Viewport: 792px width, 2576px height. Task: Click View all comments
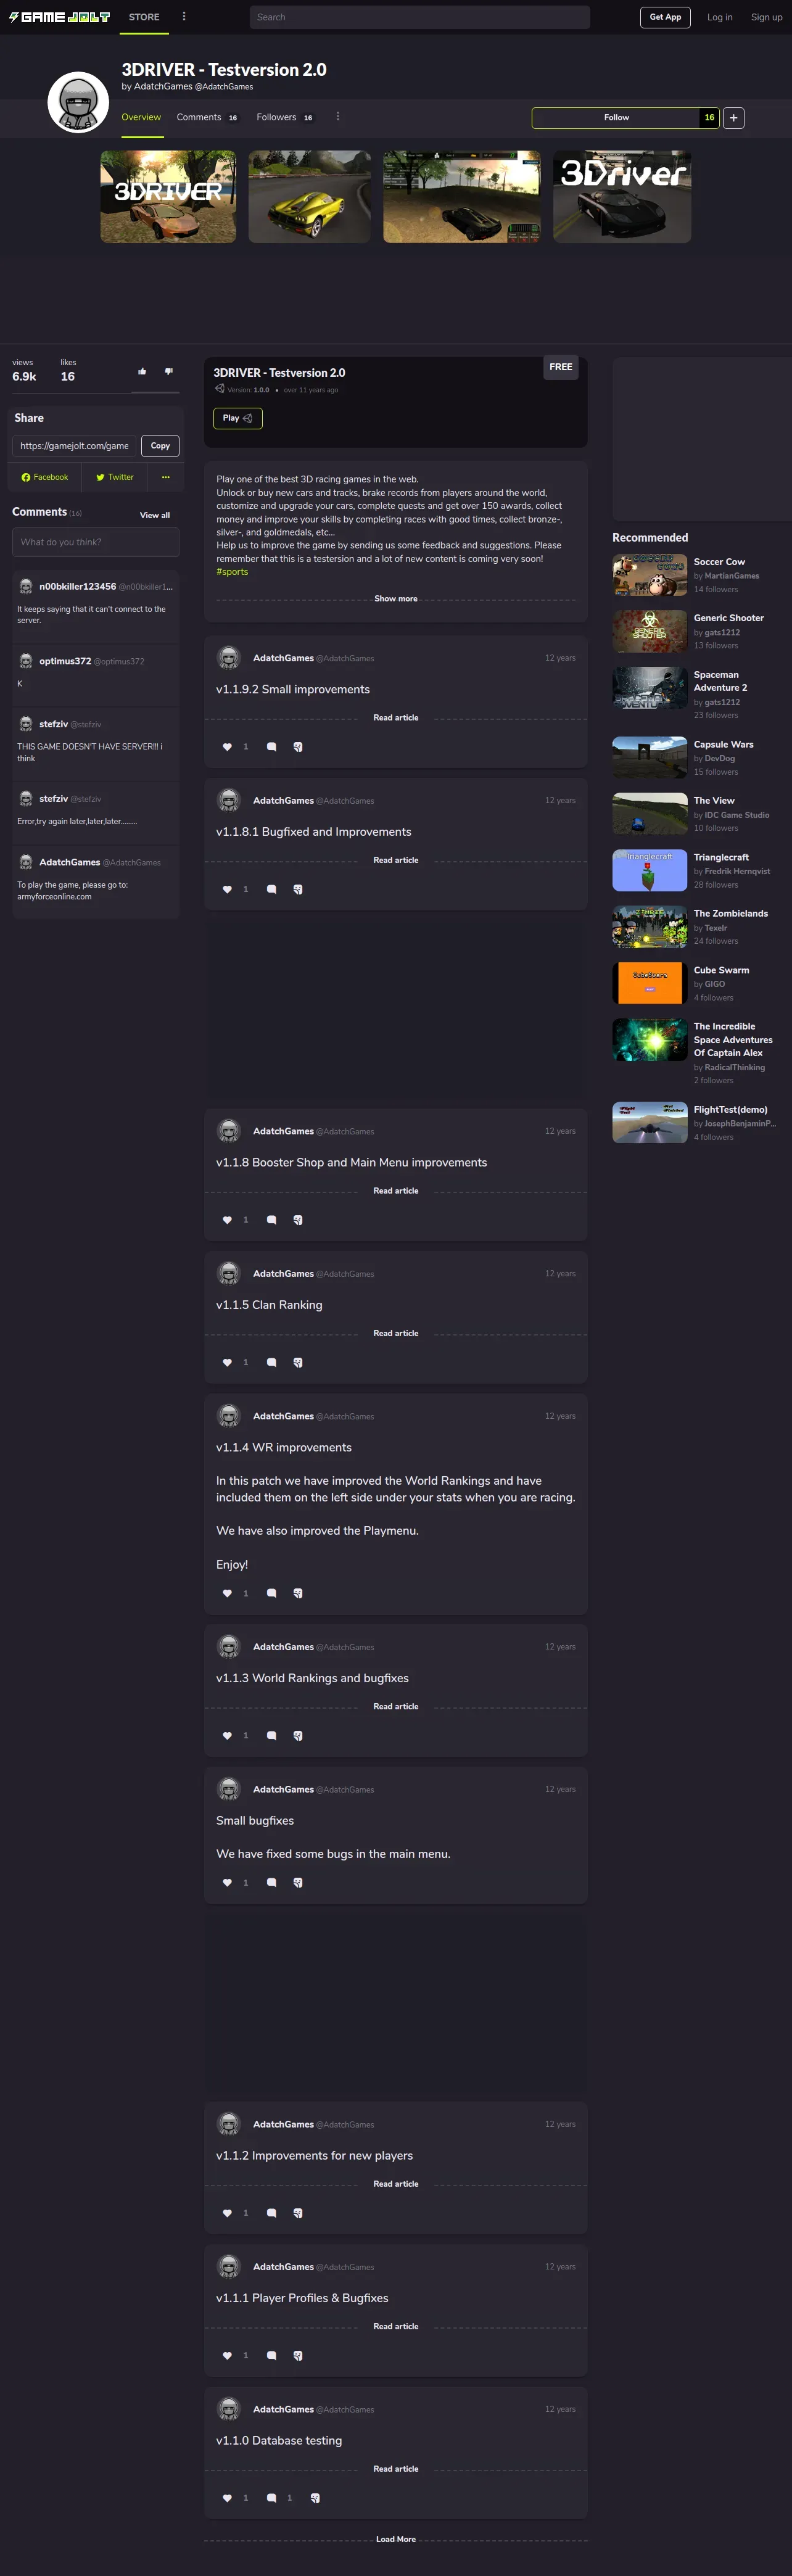click(x=155, y=515)
